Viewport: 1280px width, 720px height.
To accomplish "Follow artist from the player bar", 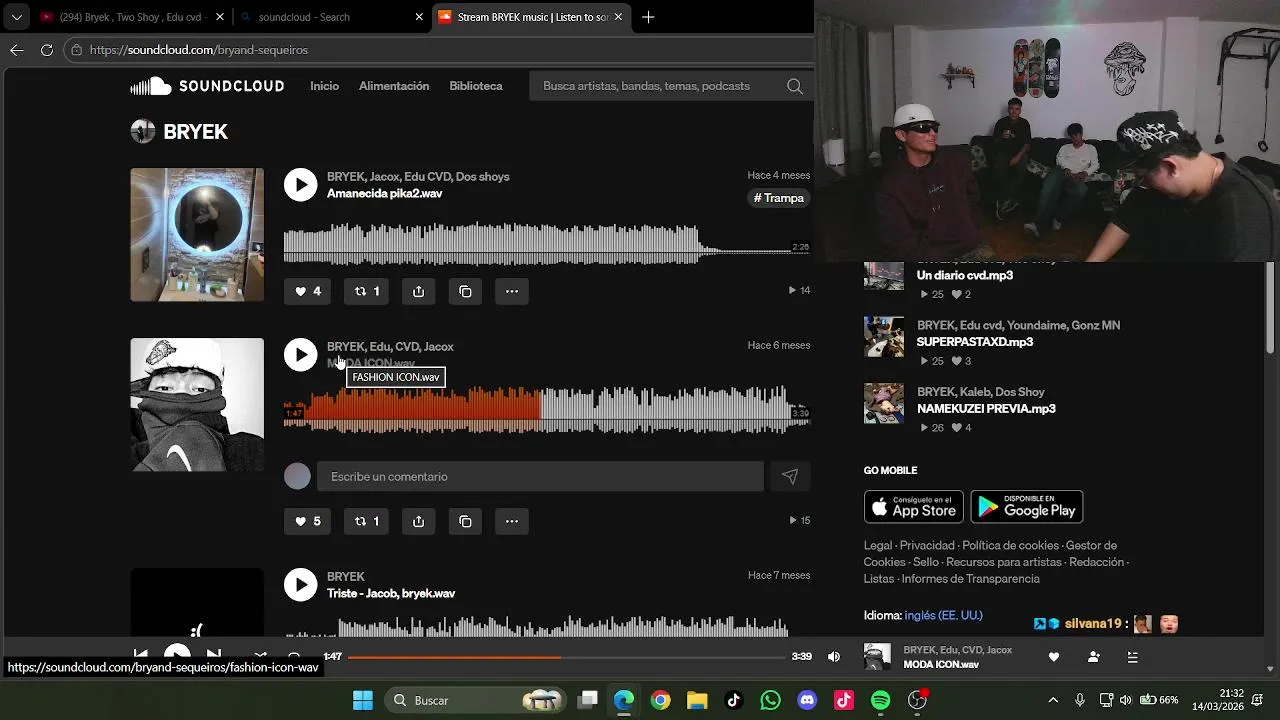I will [1093, 657].
